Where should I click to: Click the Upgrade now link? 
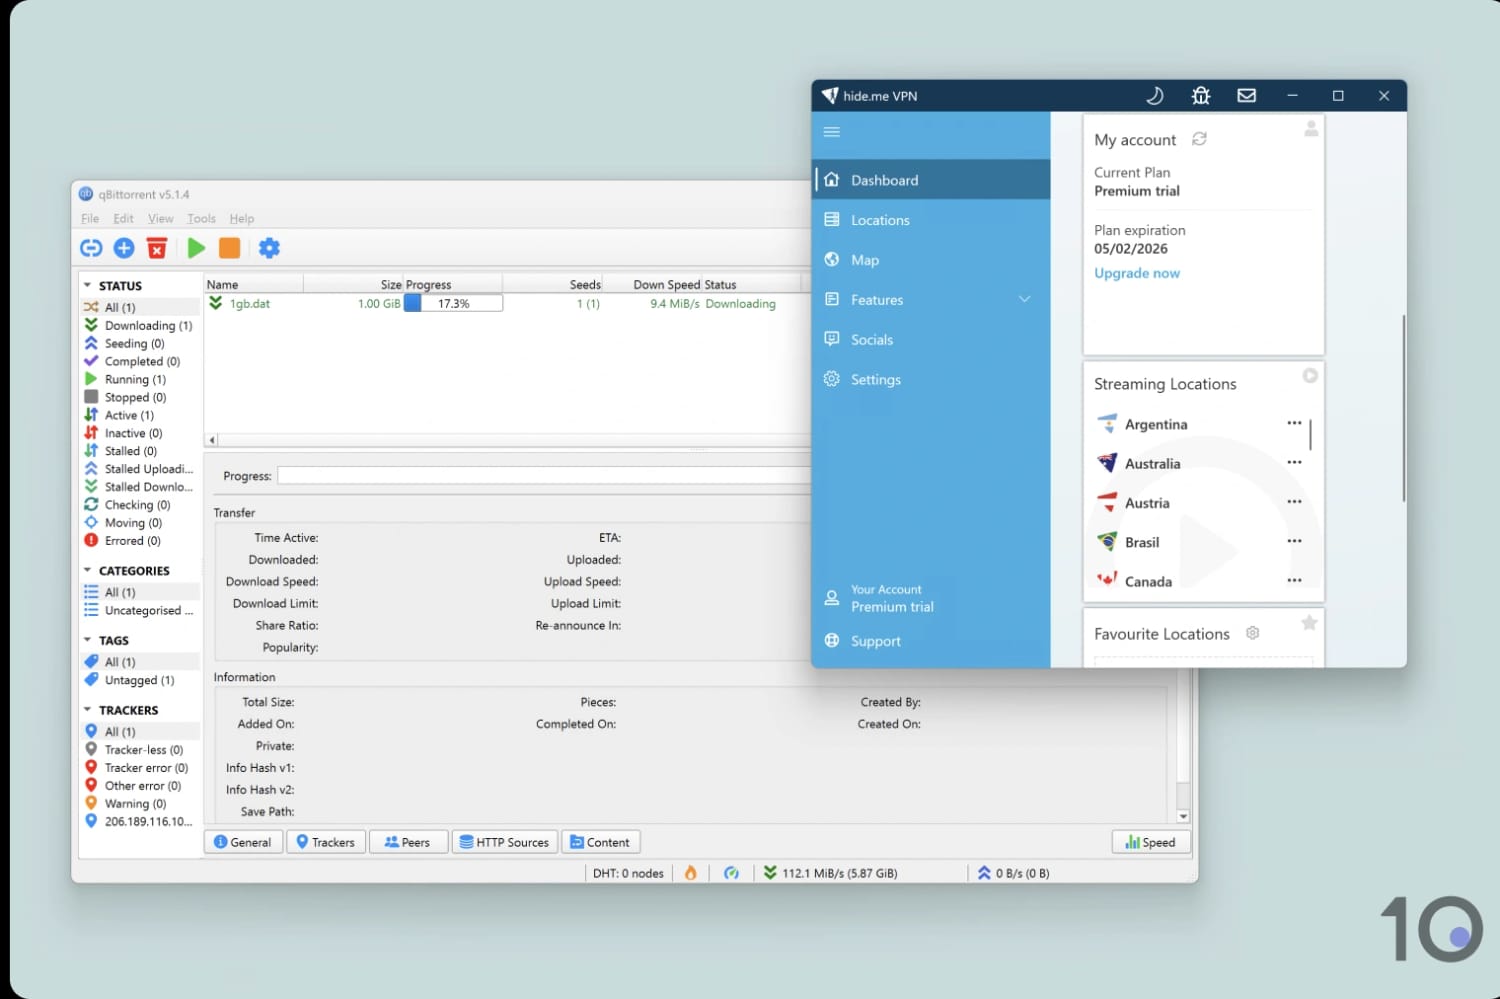point(1137,273)
